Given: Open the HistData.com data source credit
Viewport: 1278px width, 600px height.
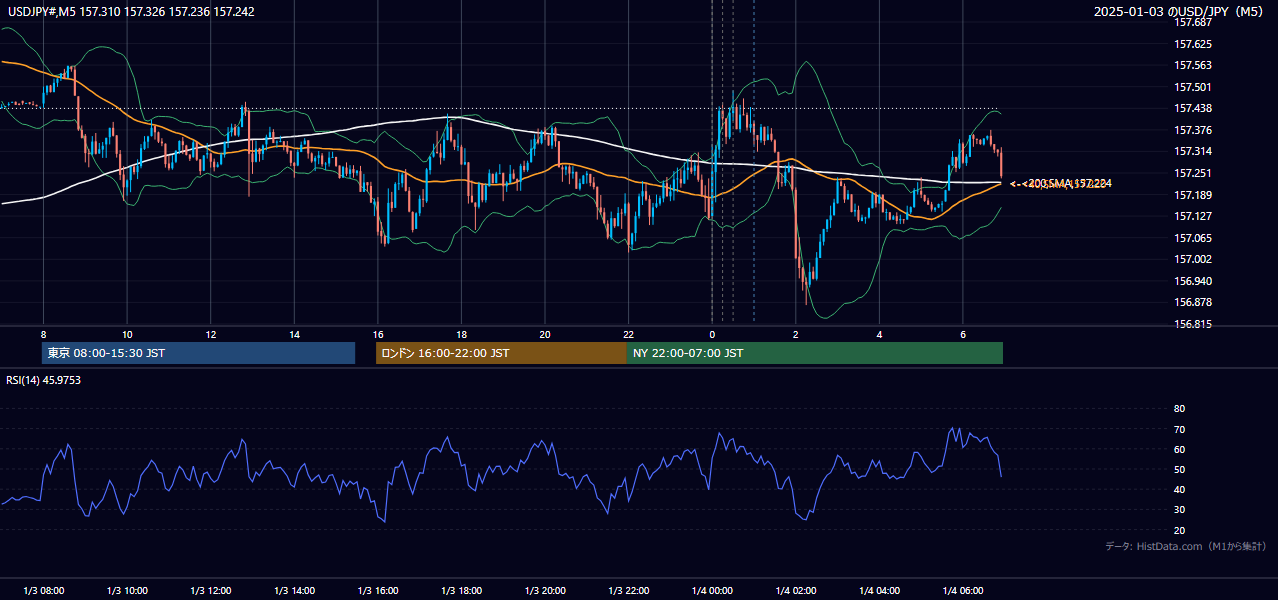Looking at the screenshot, I should pyautogui.click(x=1185, y=546).
